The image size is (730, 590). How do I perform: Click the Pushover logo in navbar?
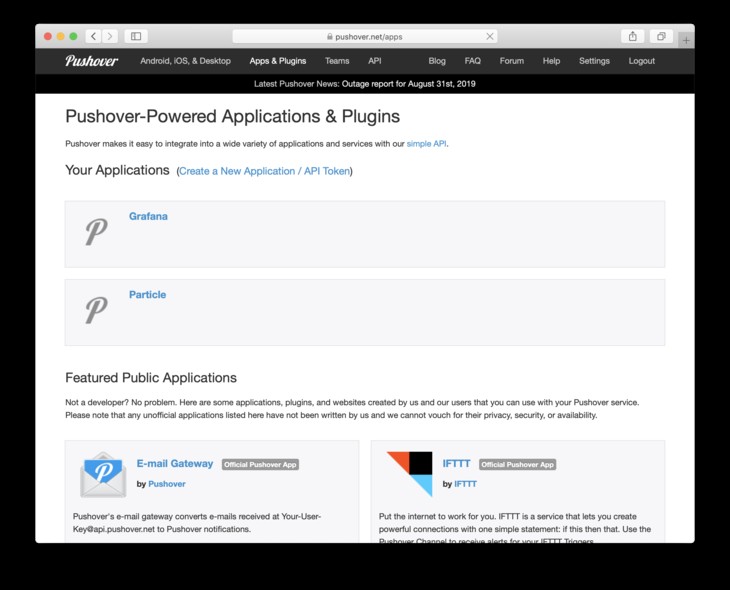(x=91, y=61)
